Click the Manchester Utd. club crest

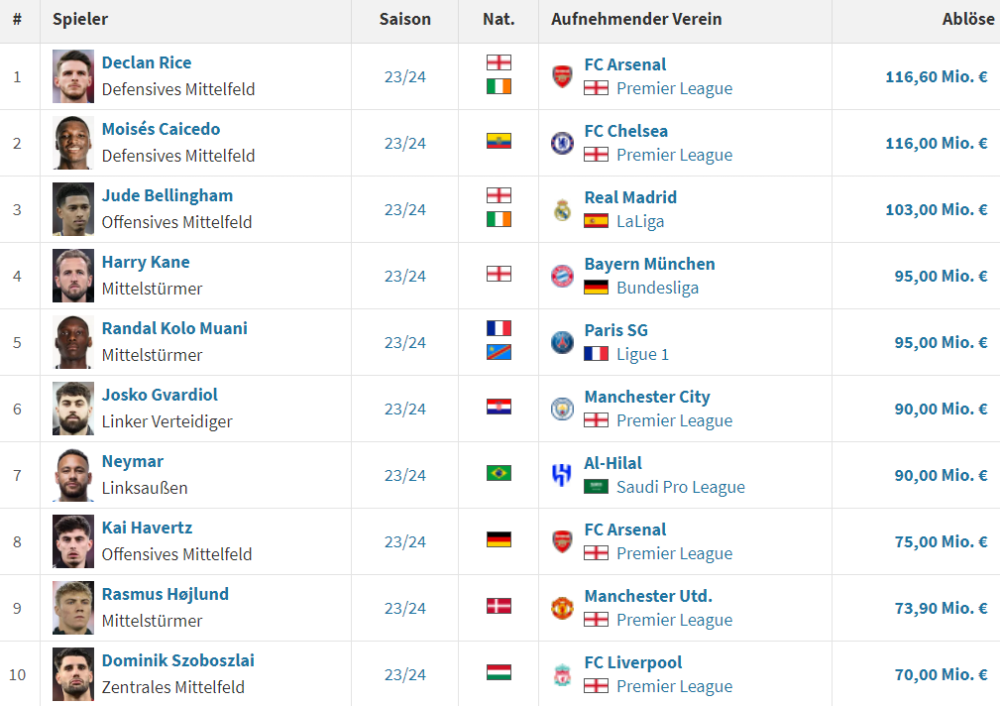point(563,608)
